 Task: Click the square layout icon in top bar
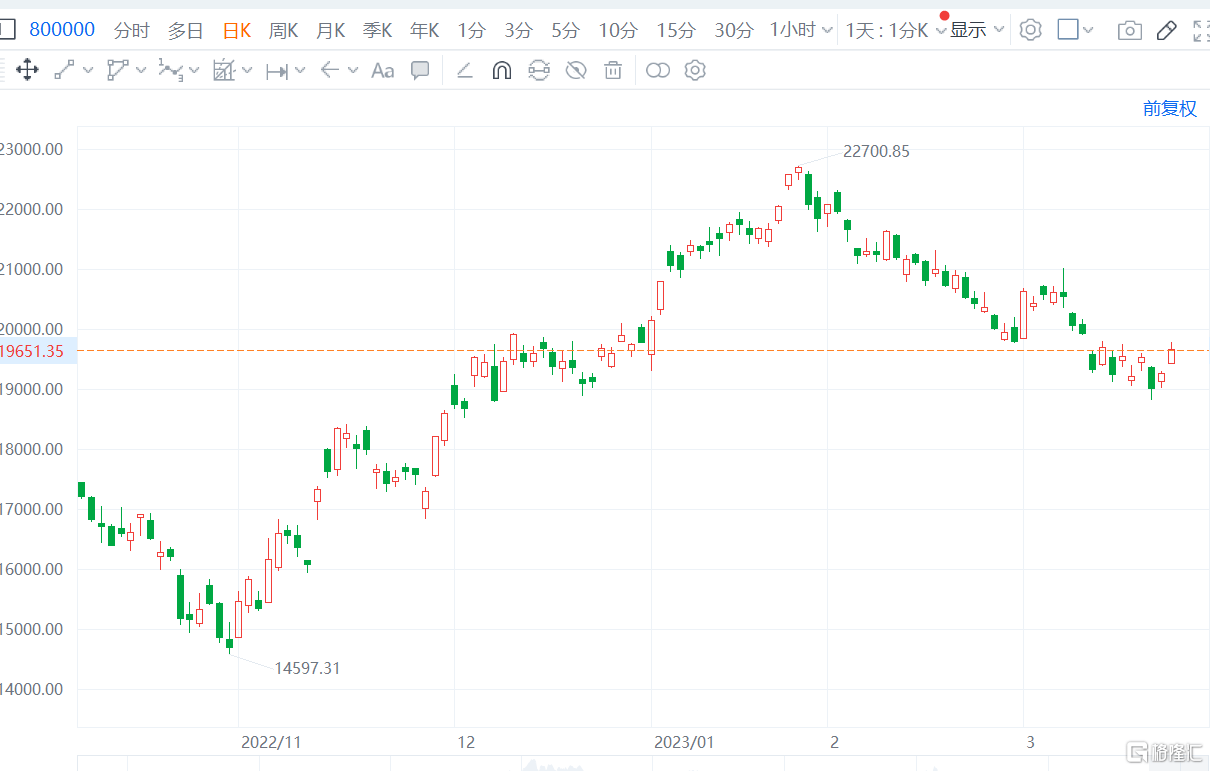tap(1068, 30)
